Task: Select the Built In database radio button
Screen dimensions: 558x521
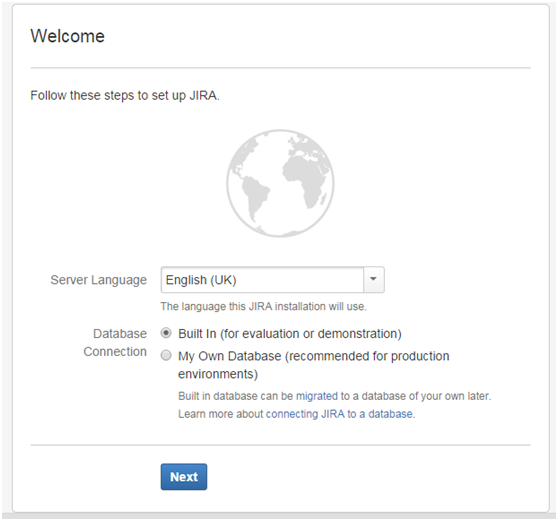Action: 166,333
